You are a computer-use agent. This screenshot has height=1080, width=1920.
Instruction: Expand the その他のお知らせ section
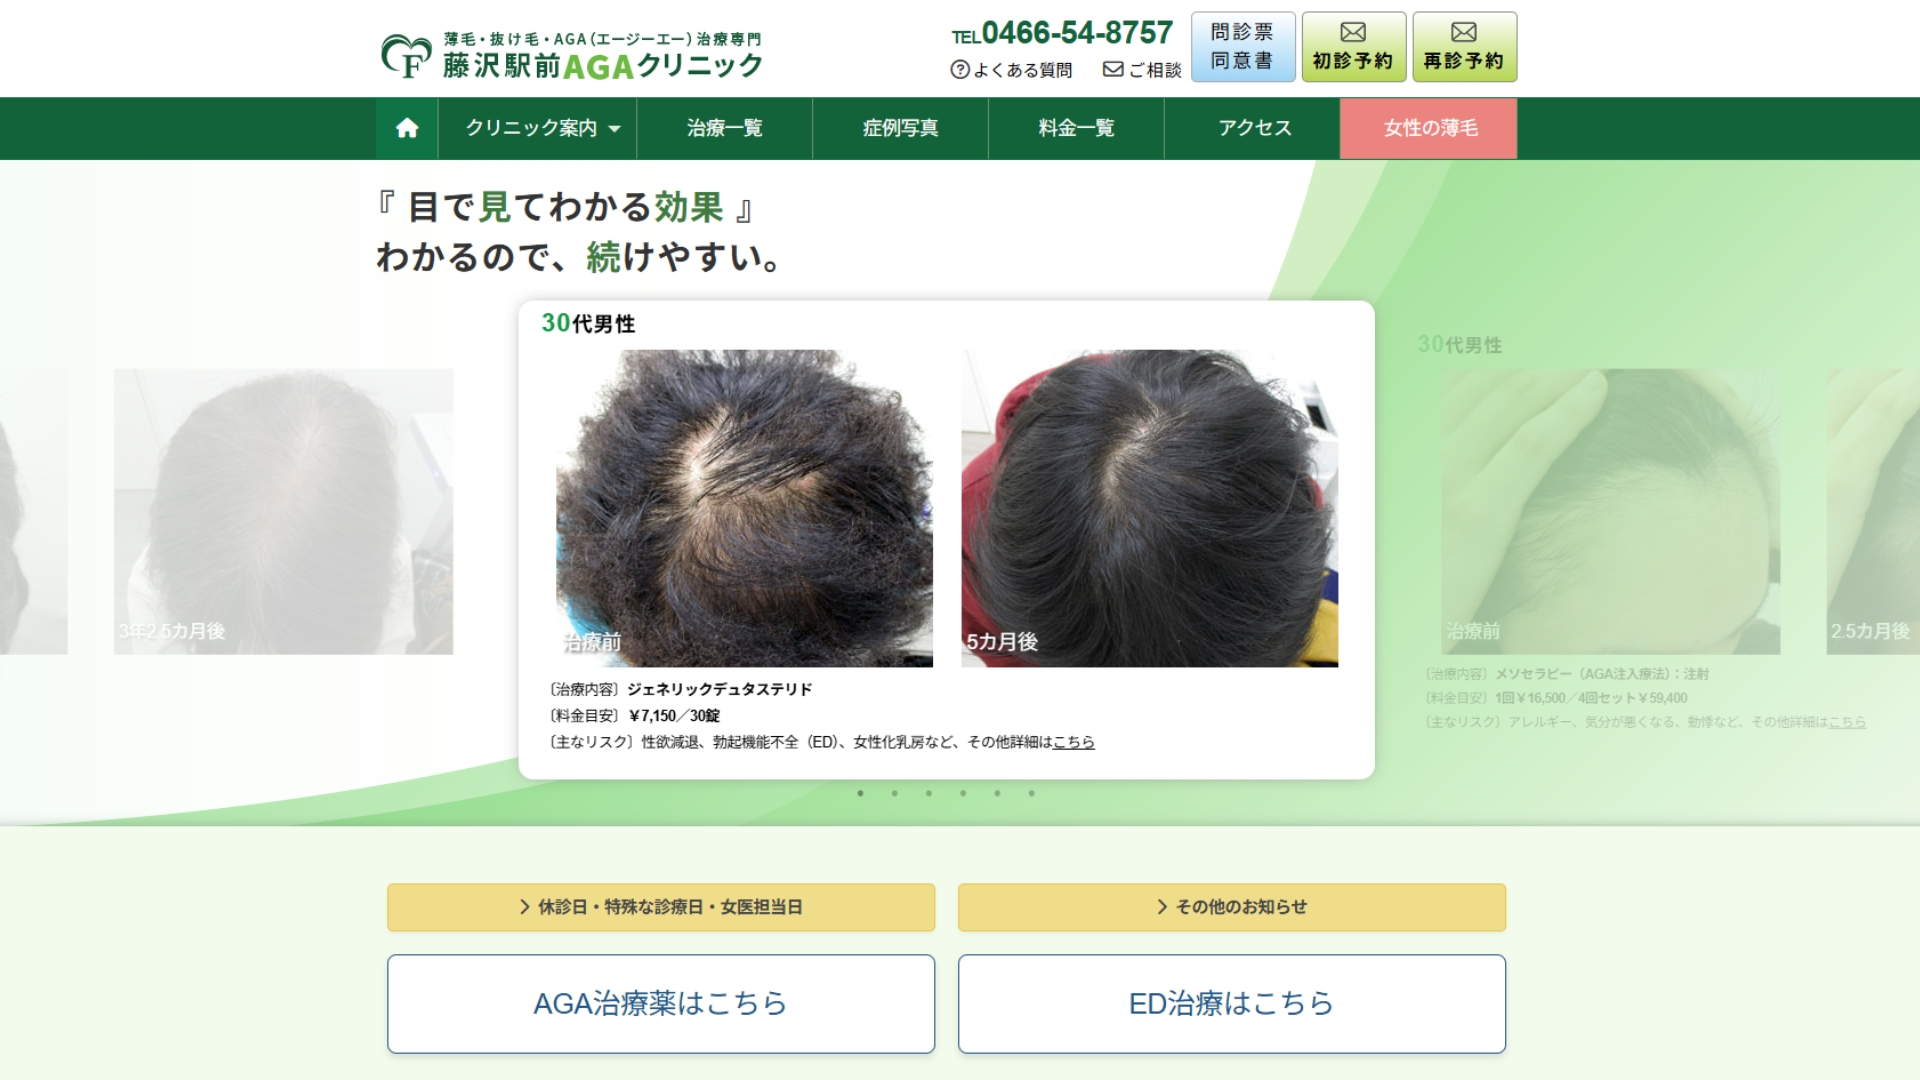point(1231,907)
